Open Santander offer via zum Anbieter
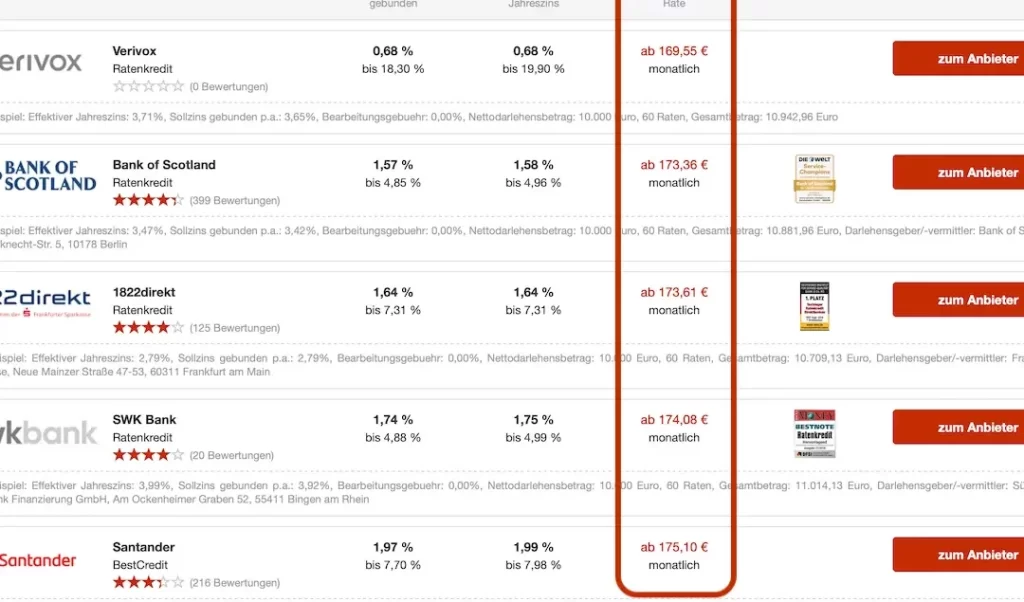1024x602 pixels. (x=958, y=555)
